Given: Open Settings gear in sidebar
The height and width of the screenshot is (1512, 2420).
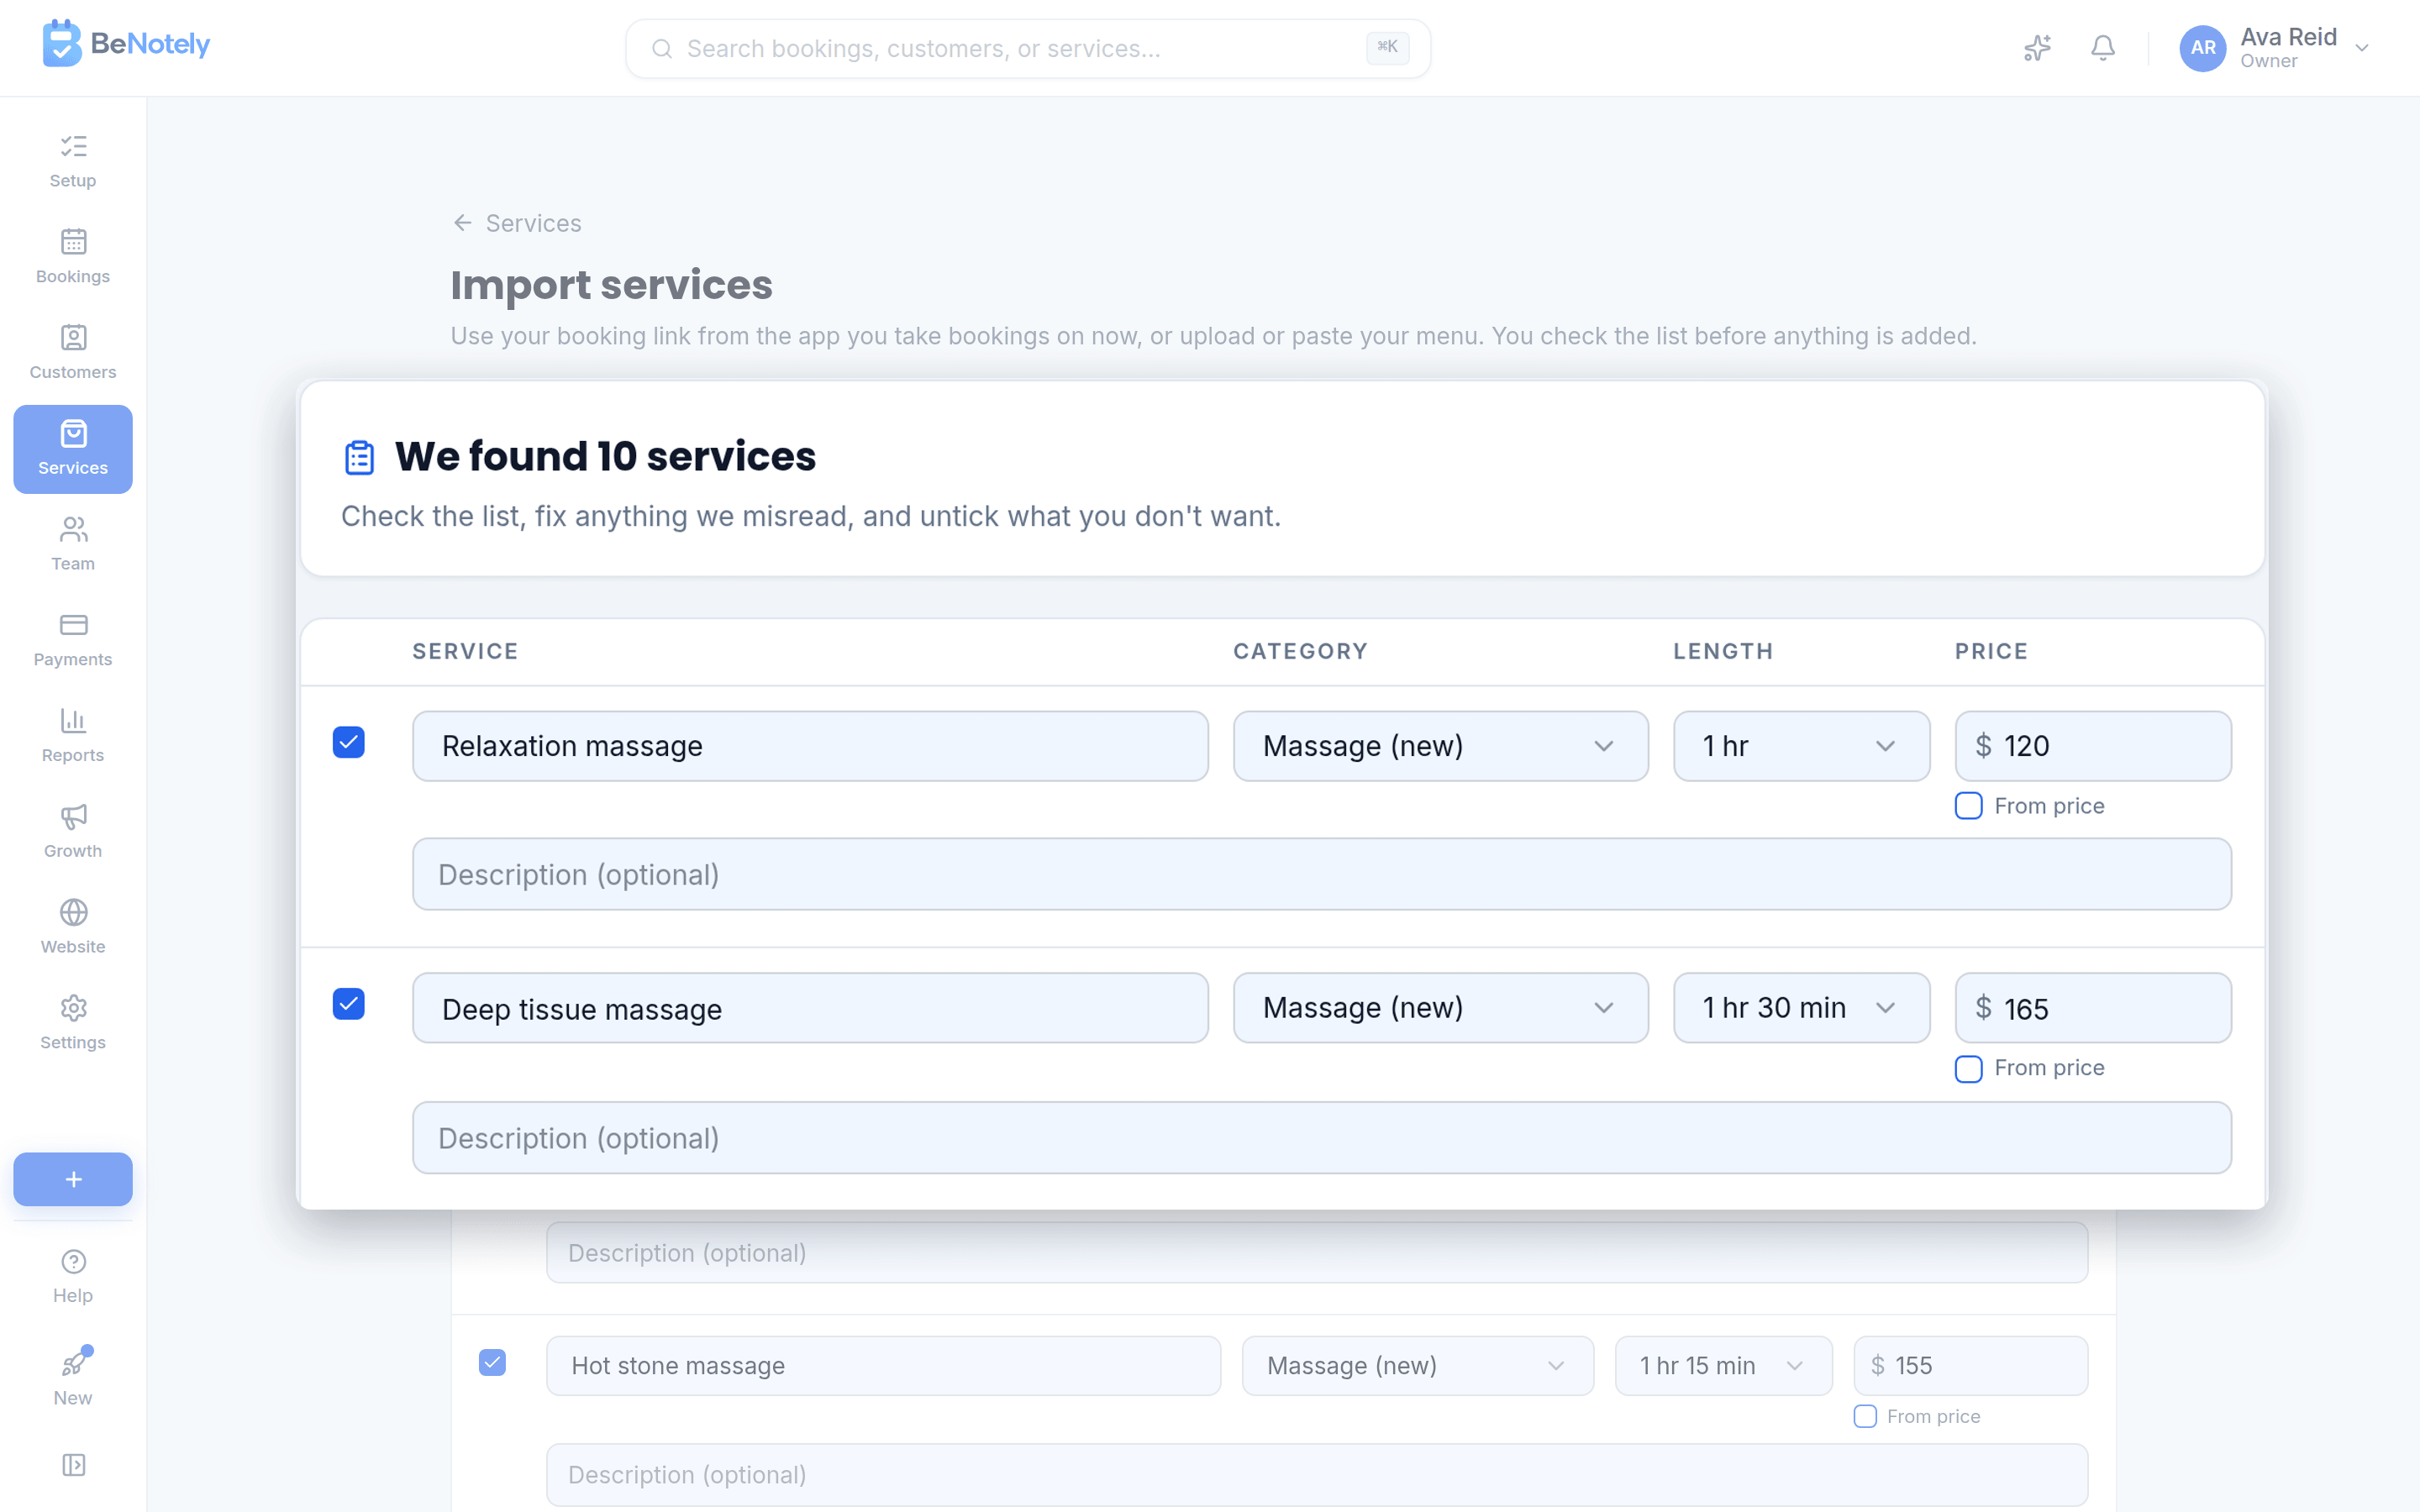Looking at the screenshot, I should (73, 1024).
